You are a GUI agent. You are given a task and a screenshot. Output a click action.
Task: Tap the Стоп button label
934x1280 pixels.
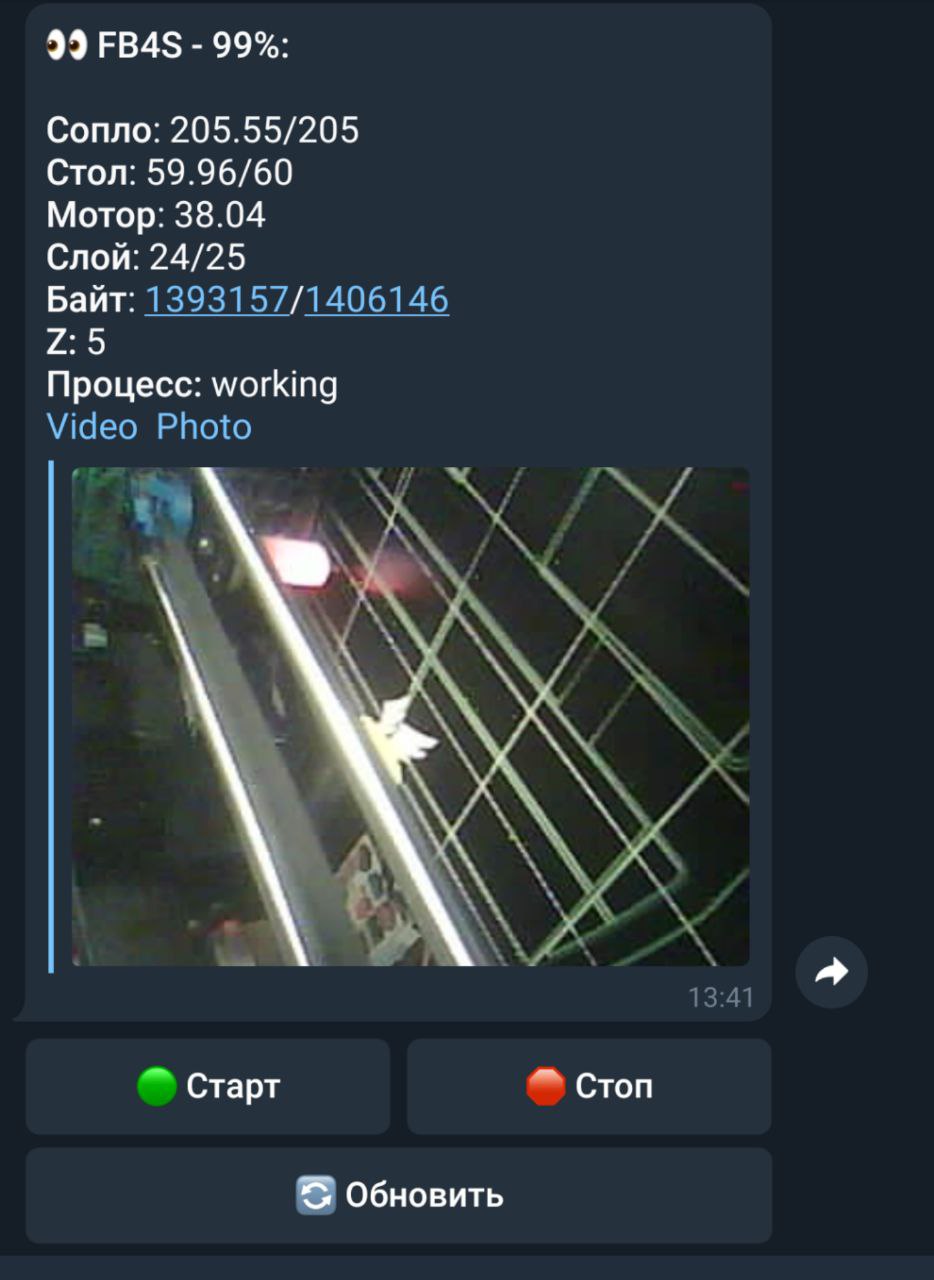click(x=614, y=1086)
